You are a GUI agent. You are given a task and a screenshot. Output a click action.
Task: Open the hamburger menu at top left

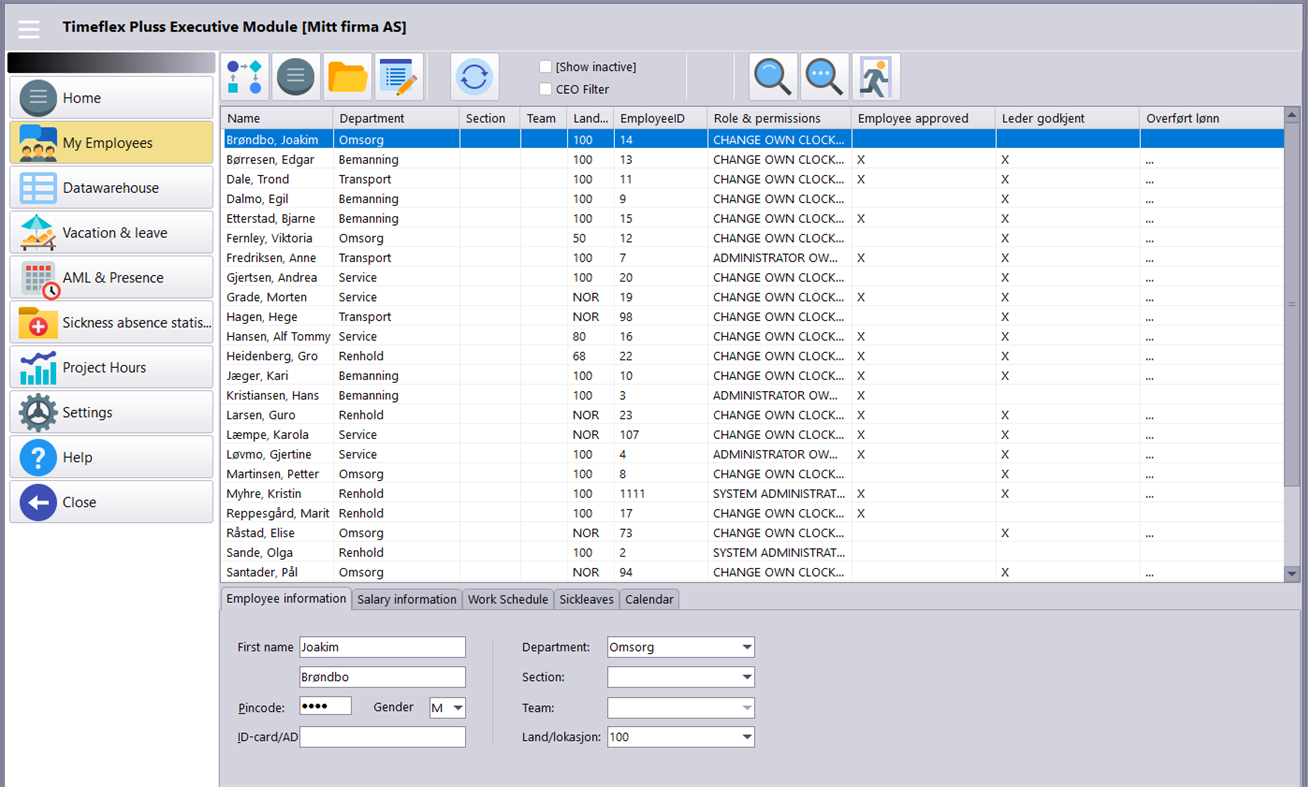[x=28, y=27]
